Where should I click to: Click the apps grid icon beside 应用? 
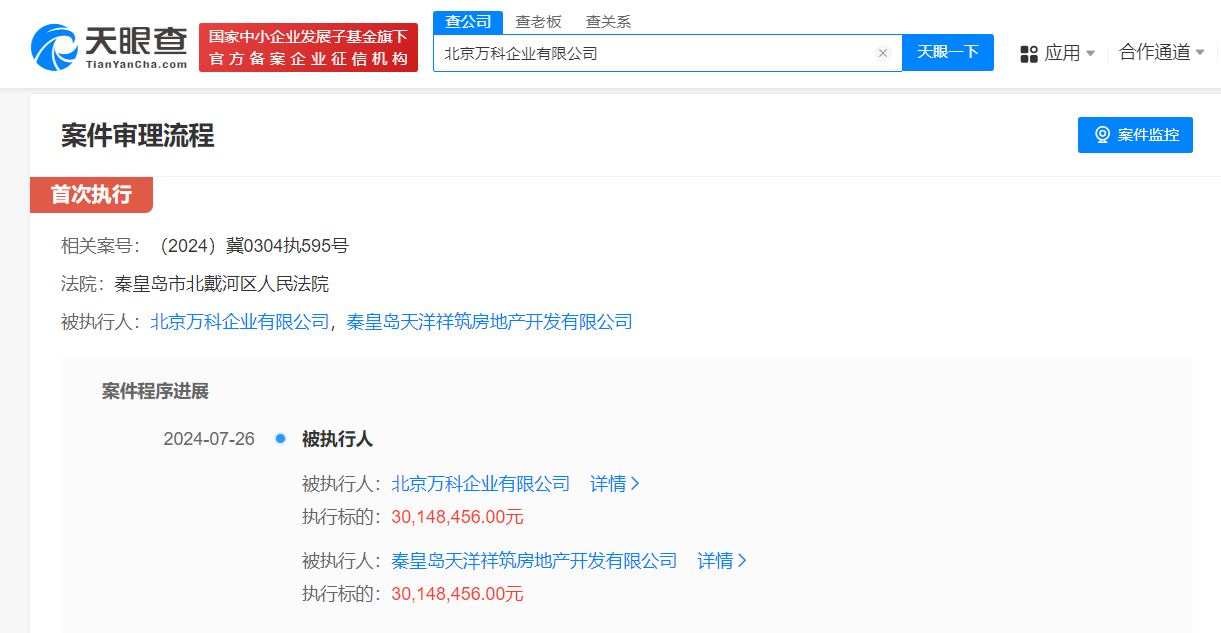click(x=1029, y=53)
